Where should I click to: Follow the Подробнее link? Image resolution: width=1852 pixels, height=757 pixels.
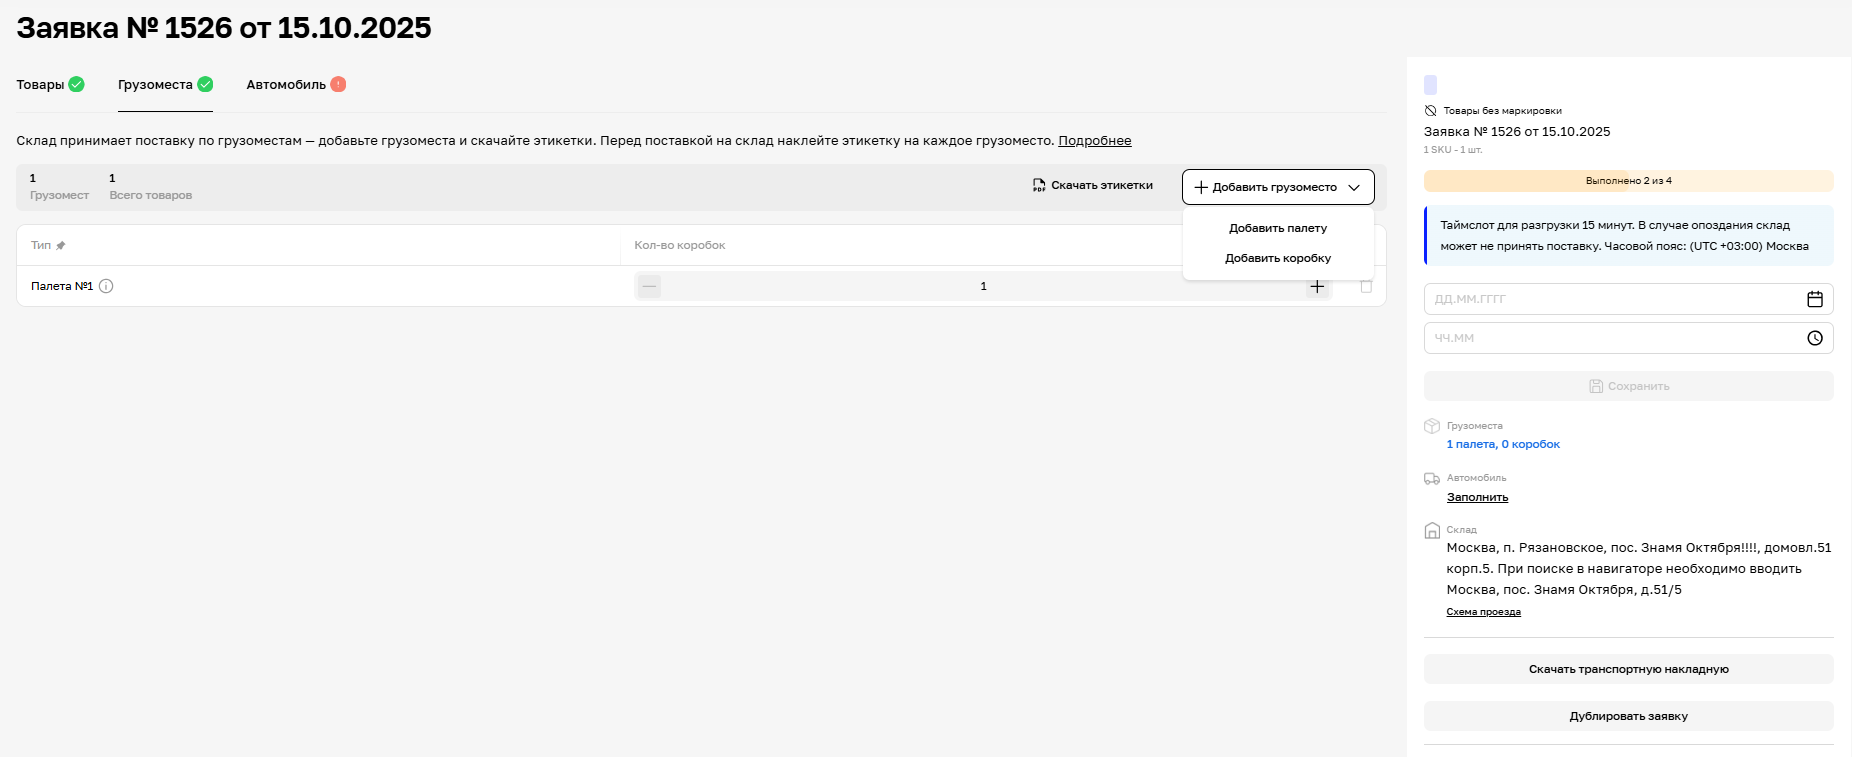click(x=1095, y=141)
